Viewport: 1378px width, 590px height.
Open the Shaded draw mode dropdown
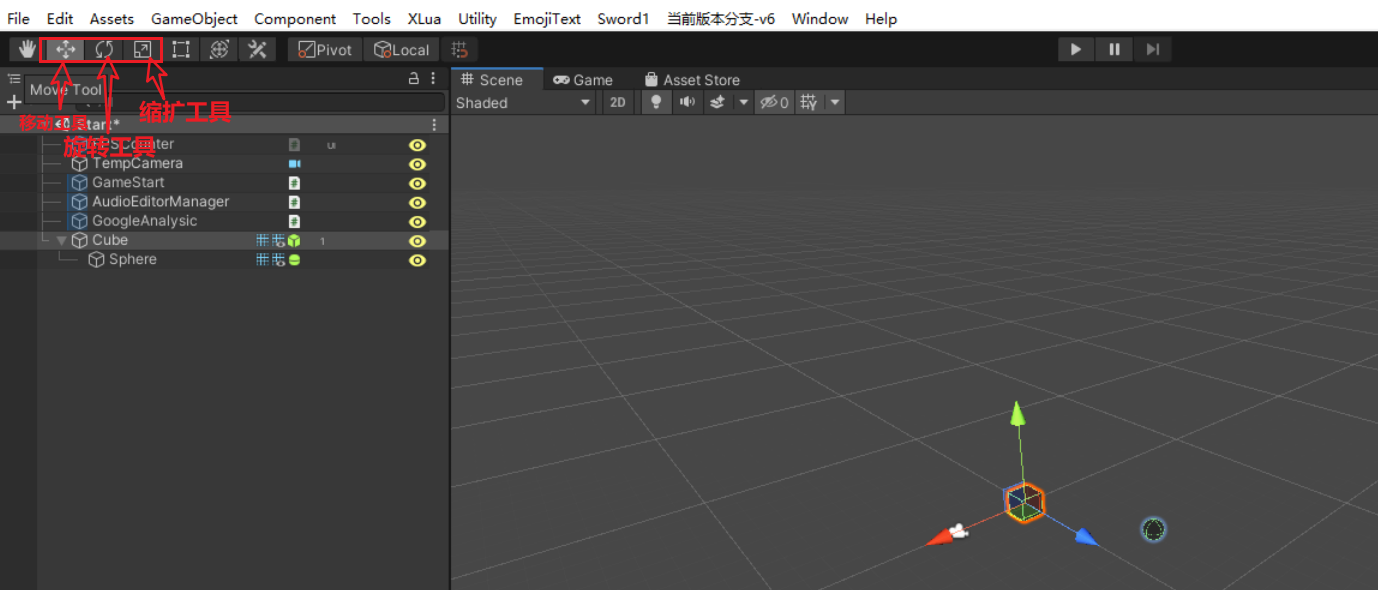[x=523, y=102]
